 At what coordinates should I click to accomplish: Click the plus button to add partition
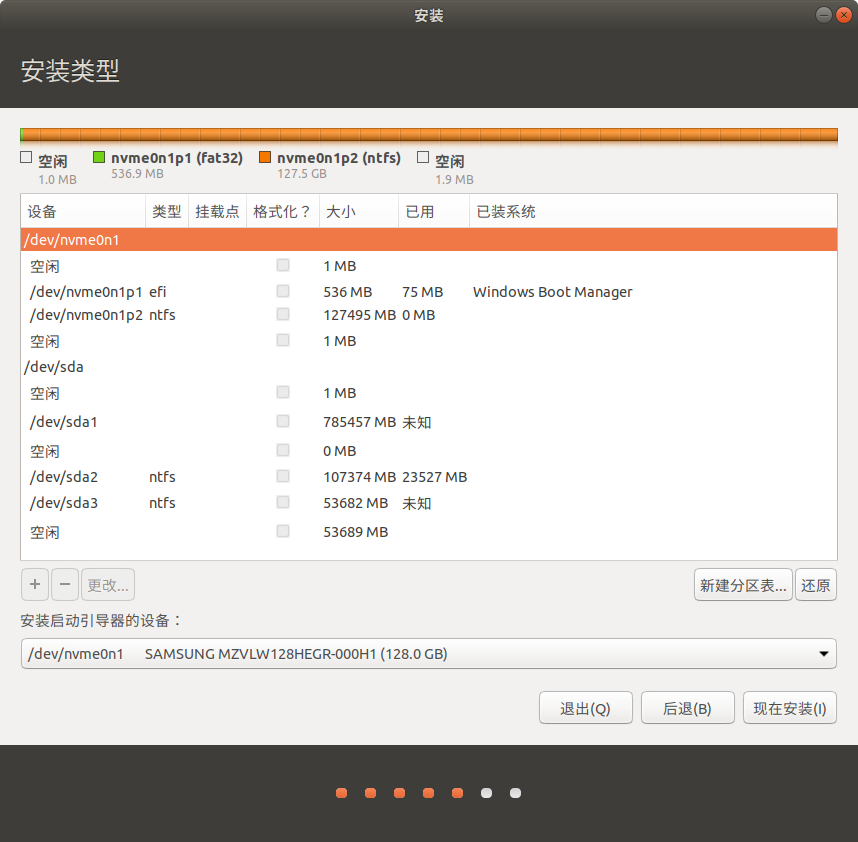point(35,584)
